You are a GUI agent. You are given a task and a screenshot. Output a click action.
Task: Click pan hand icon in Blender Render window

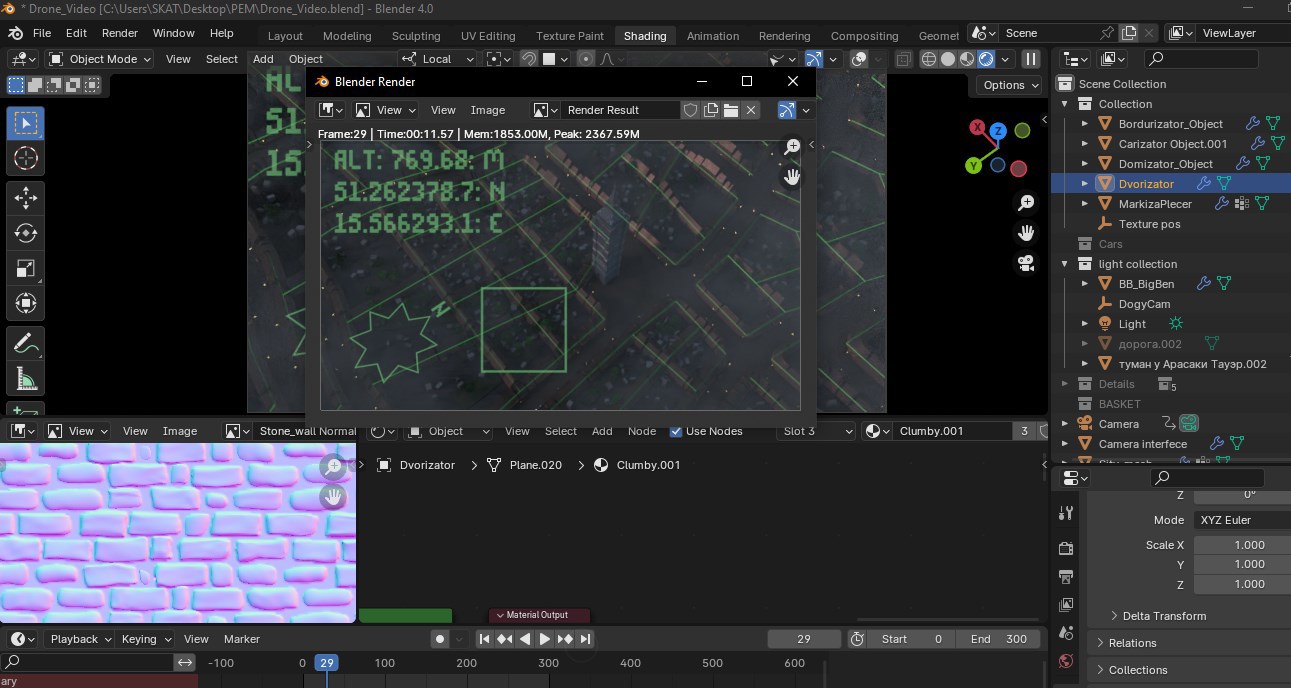(x=792, y=177)
